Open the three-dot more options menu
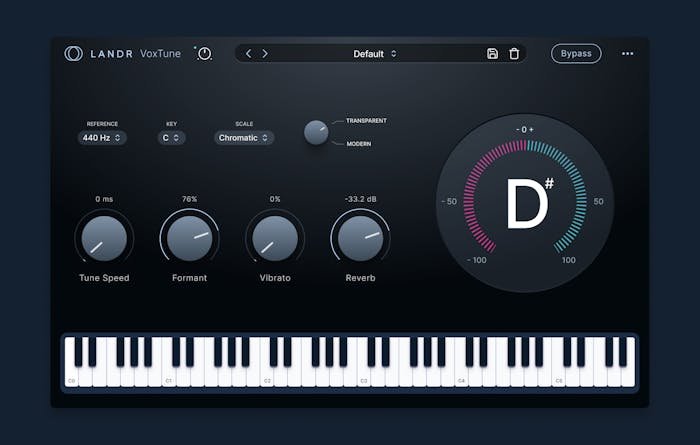 point(627,54)
